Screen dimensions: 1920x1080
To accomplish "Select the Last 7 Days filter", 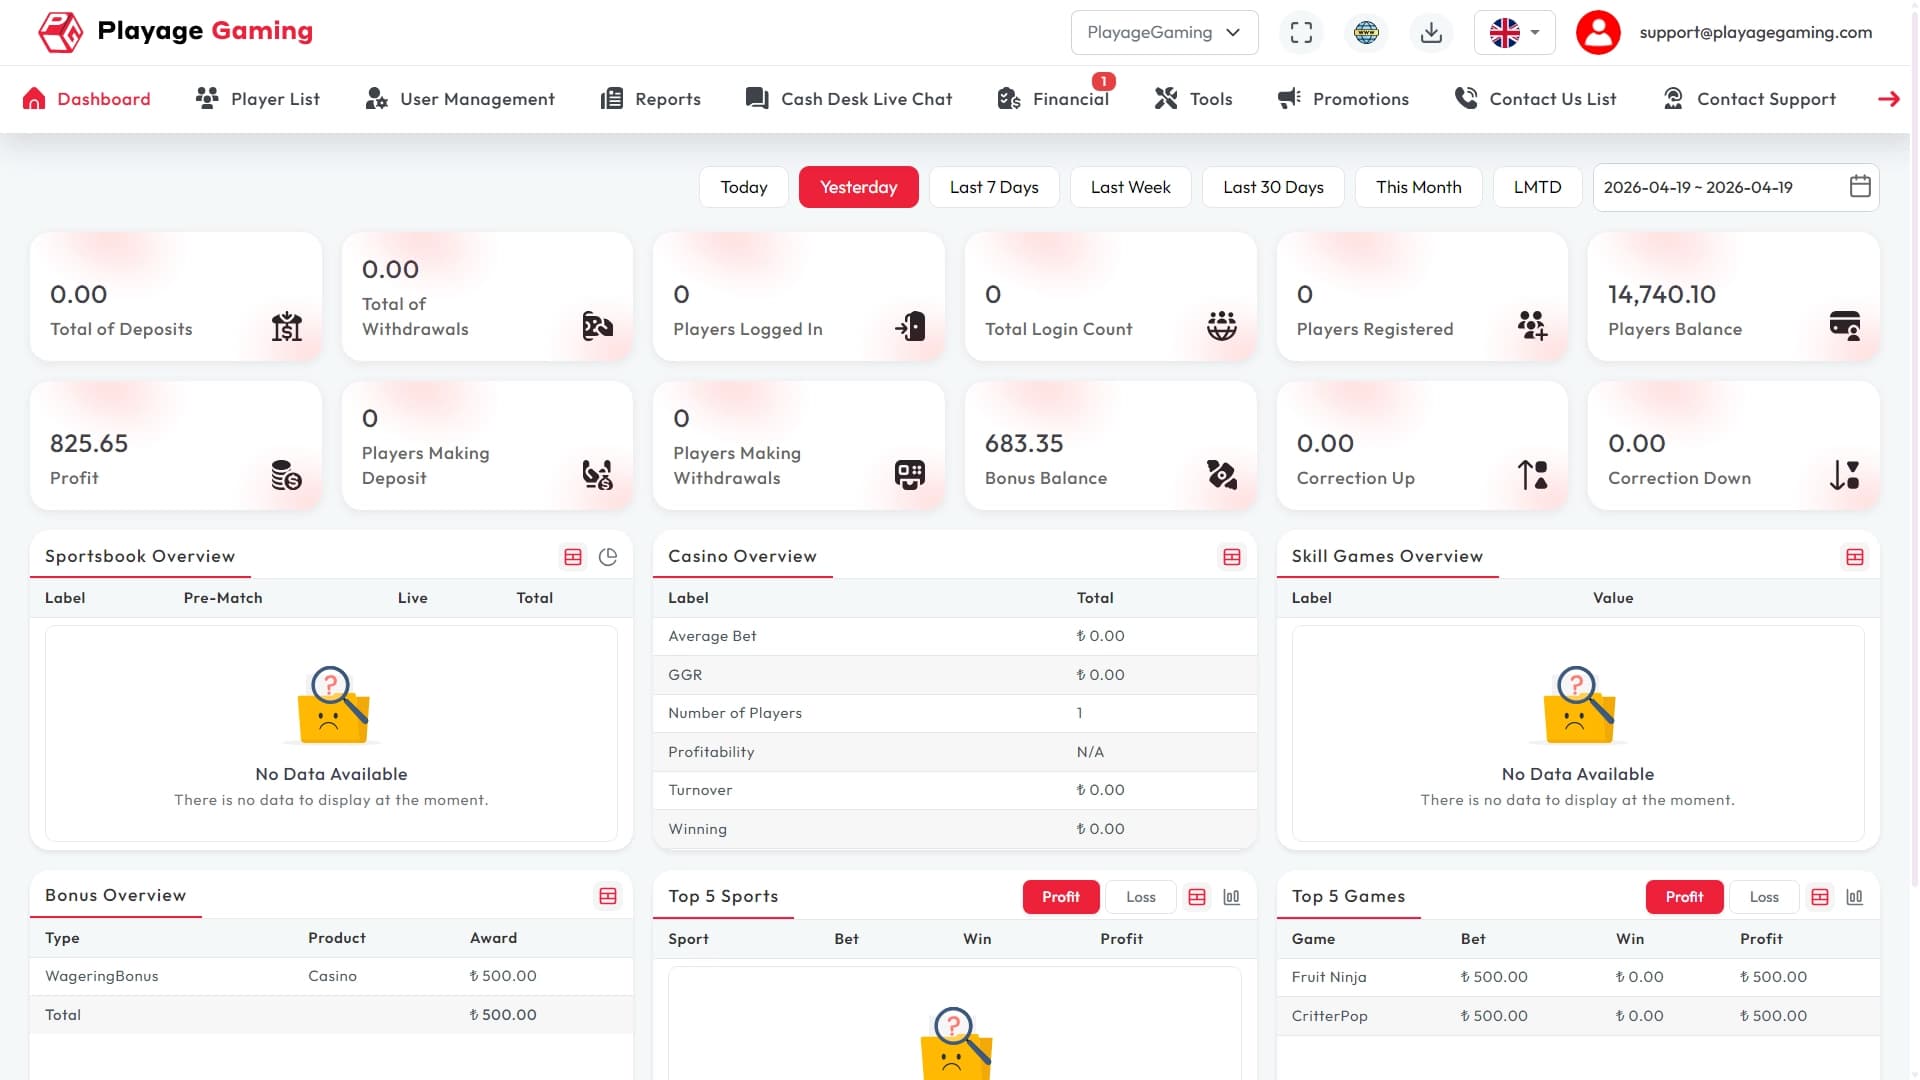I will coord(994,187).
